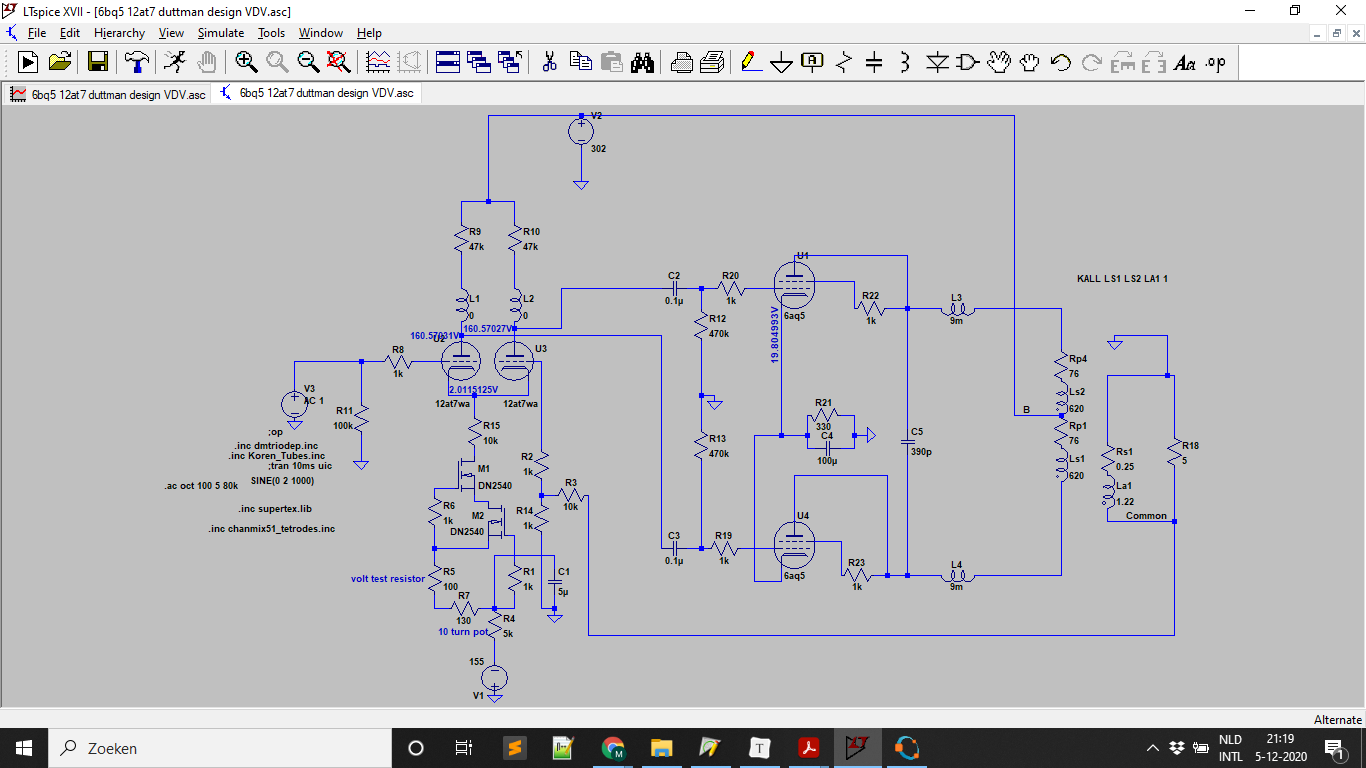Select the Move hand tool

998,62
